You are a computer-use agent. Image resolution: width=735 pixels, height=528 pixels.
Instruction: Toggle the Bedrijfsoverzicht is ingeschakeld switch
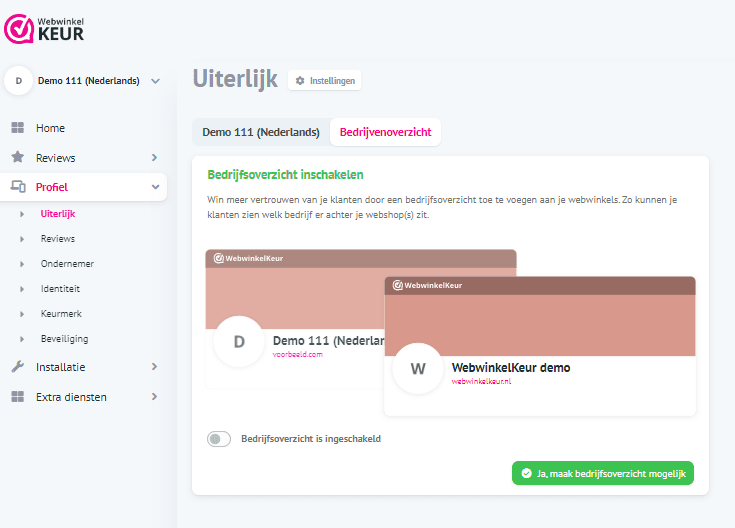(x=219, y=439)
